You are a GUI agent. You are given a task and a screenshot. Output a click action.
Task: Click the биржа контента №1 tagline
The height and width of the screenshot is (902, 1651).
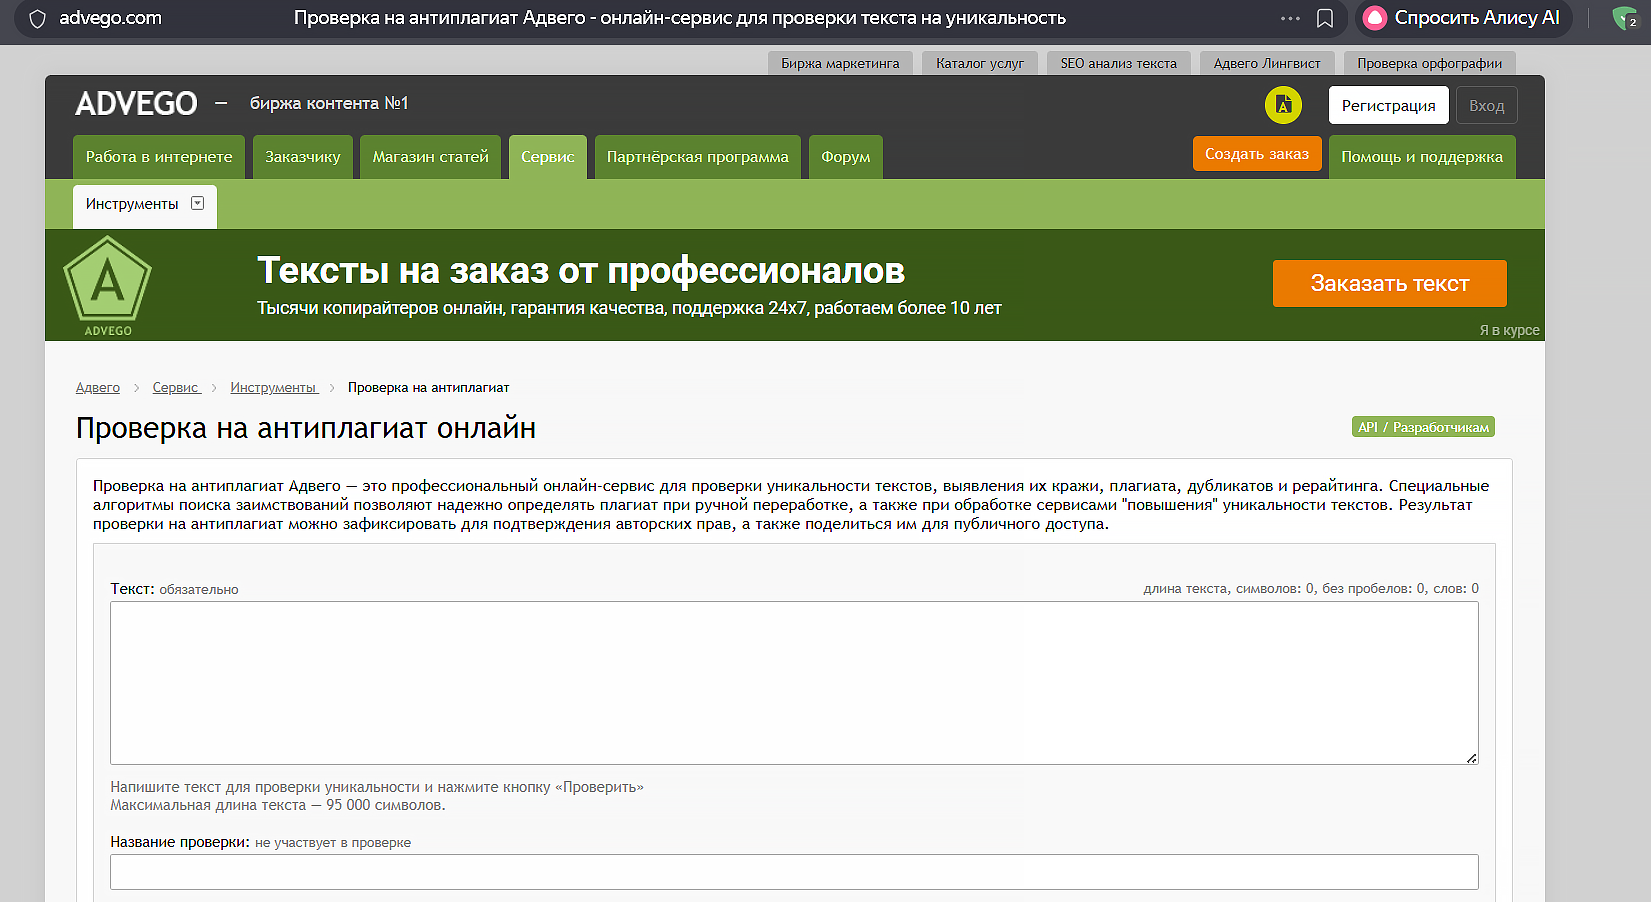329,103
